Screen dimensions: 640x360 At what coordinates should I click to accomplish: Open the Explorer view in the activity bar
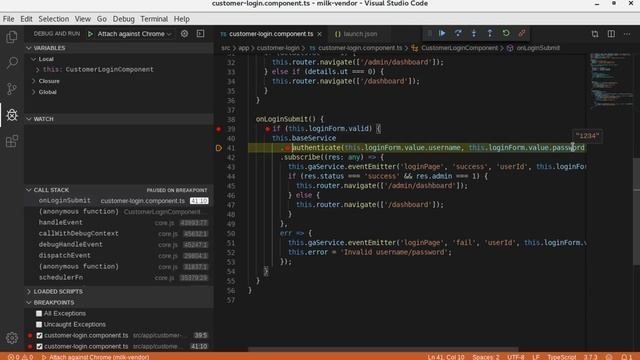click(12, 37)
